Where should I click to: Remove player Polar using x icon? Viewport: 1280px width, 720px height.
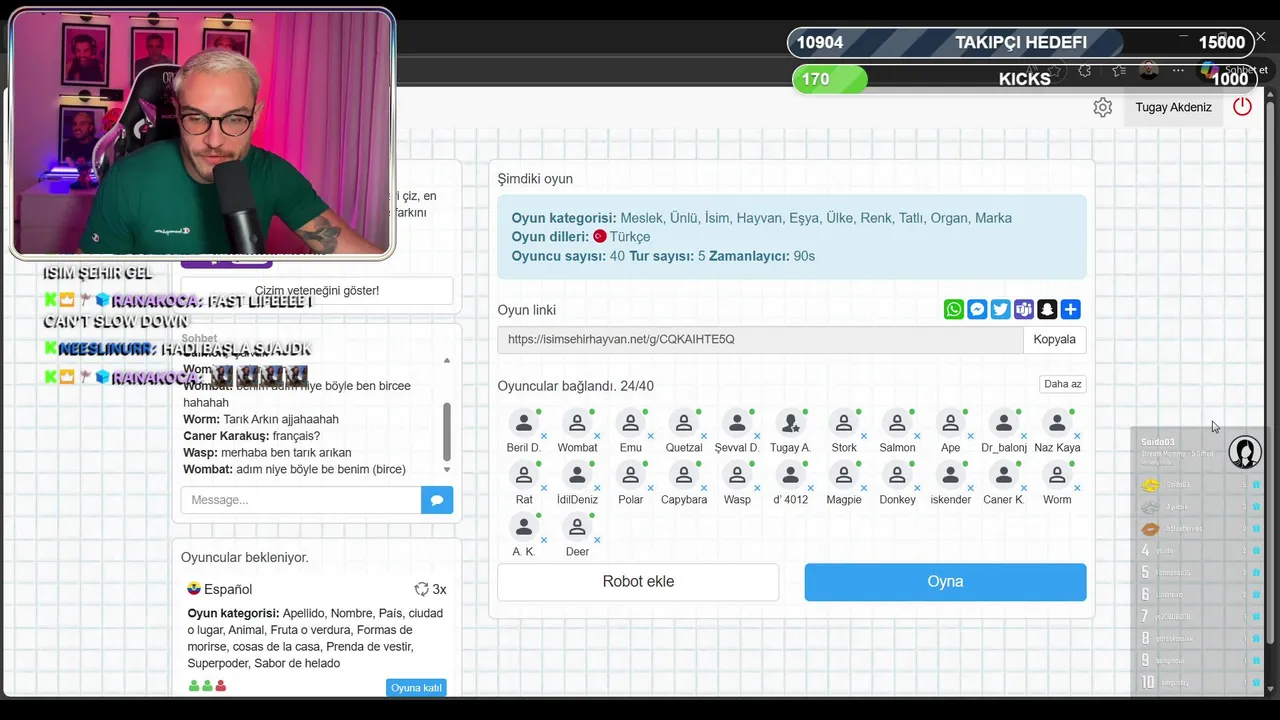[x=650, y=488]
